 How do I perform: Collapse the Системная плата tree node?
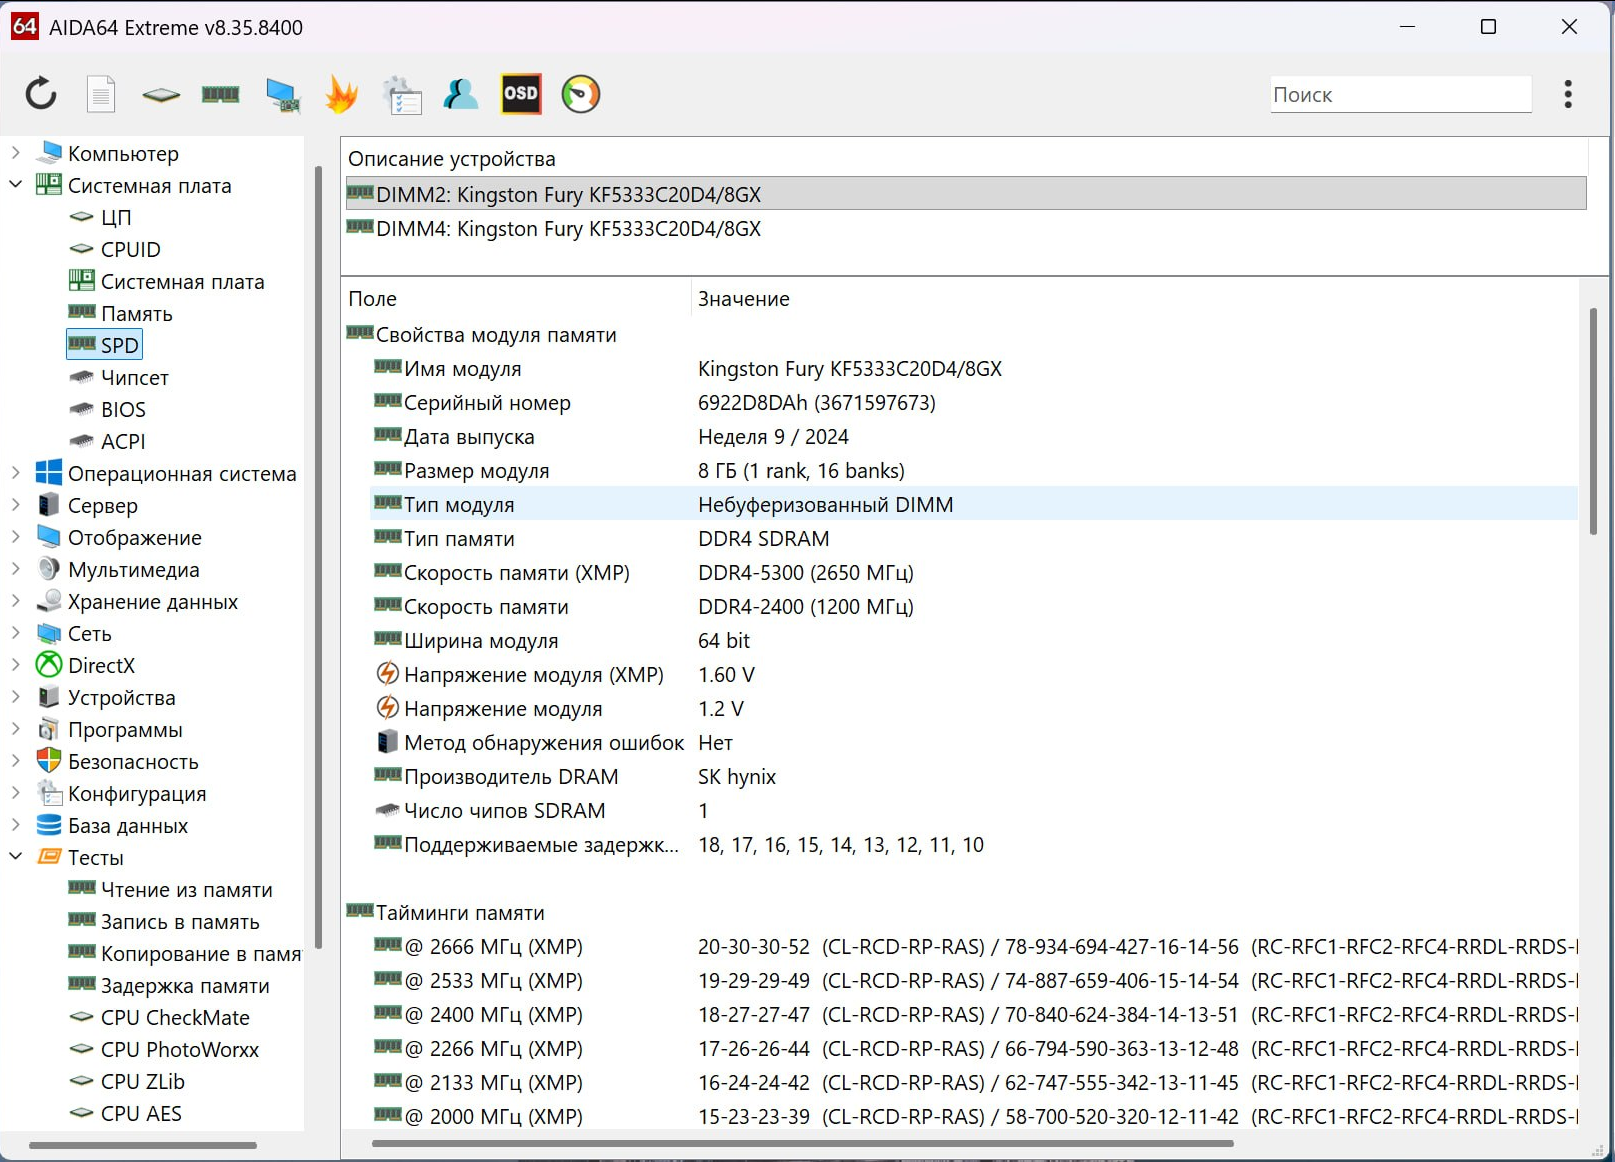pos(15,185)
